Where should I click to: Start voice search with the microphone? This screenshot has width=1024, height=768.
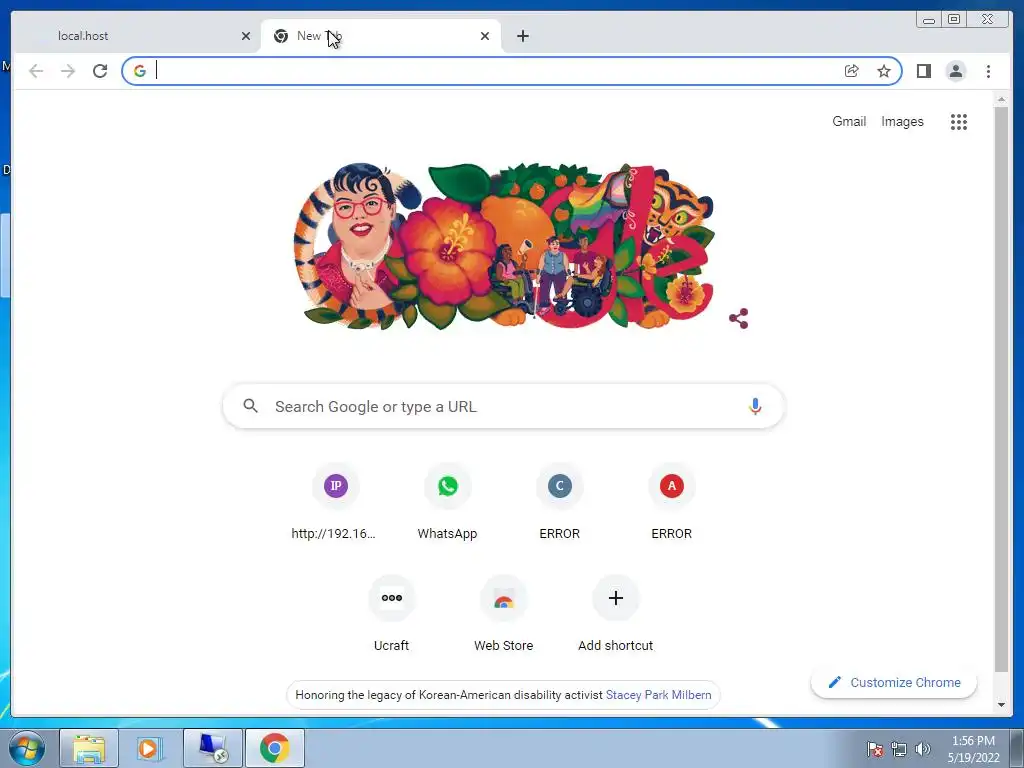coord(755,406)
